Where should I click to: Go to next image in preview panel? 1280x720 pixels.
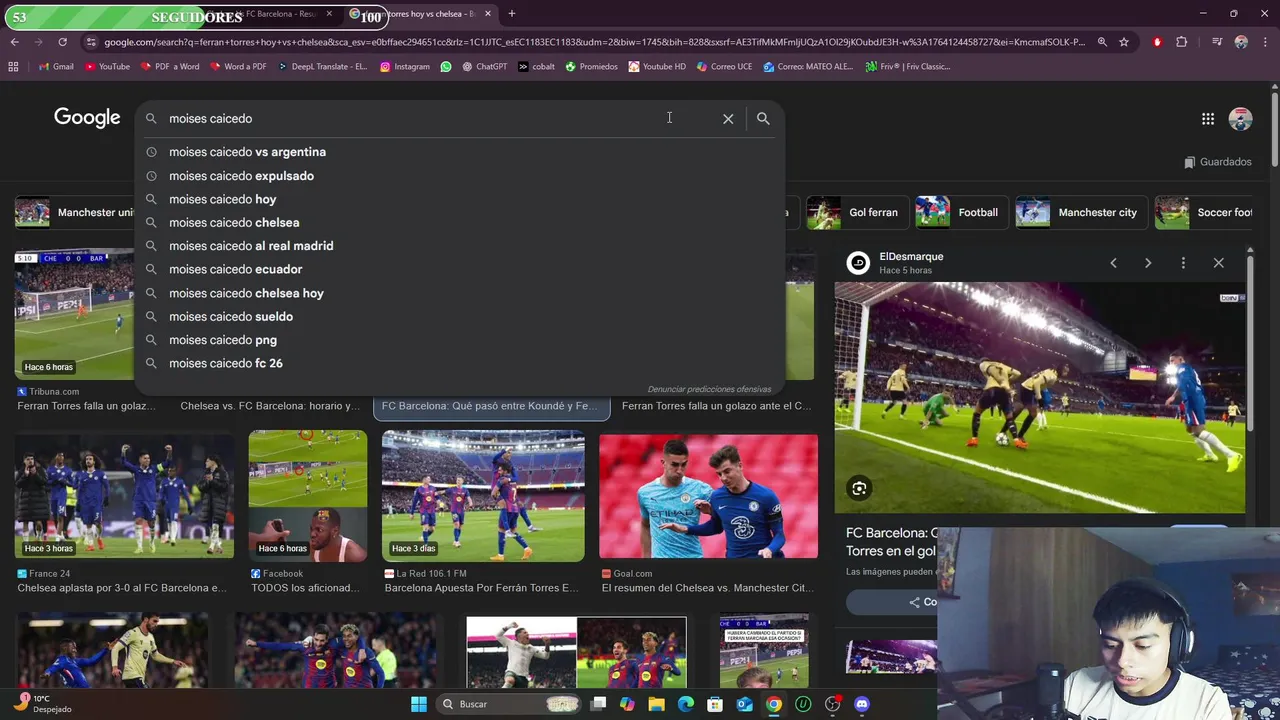(1148, 263)
